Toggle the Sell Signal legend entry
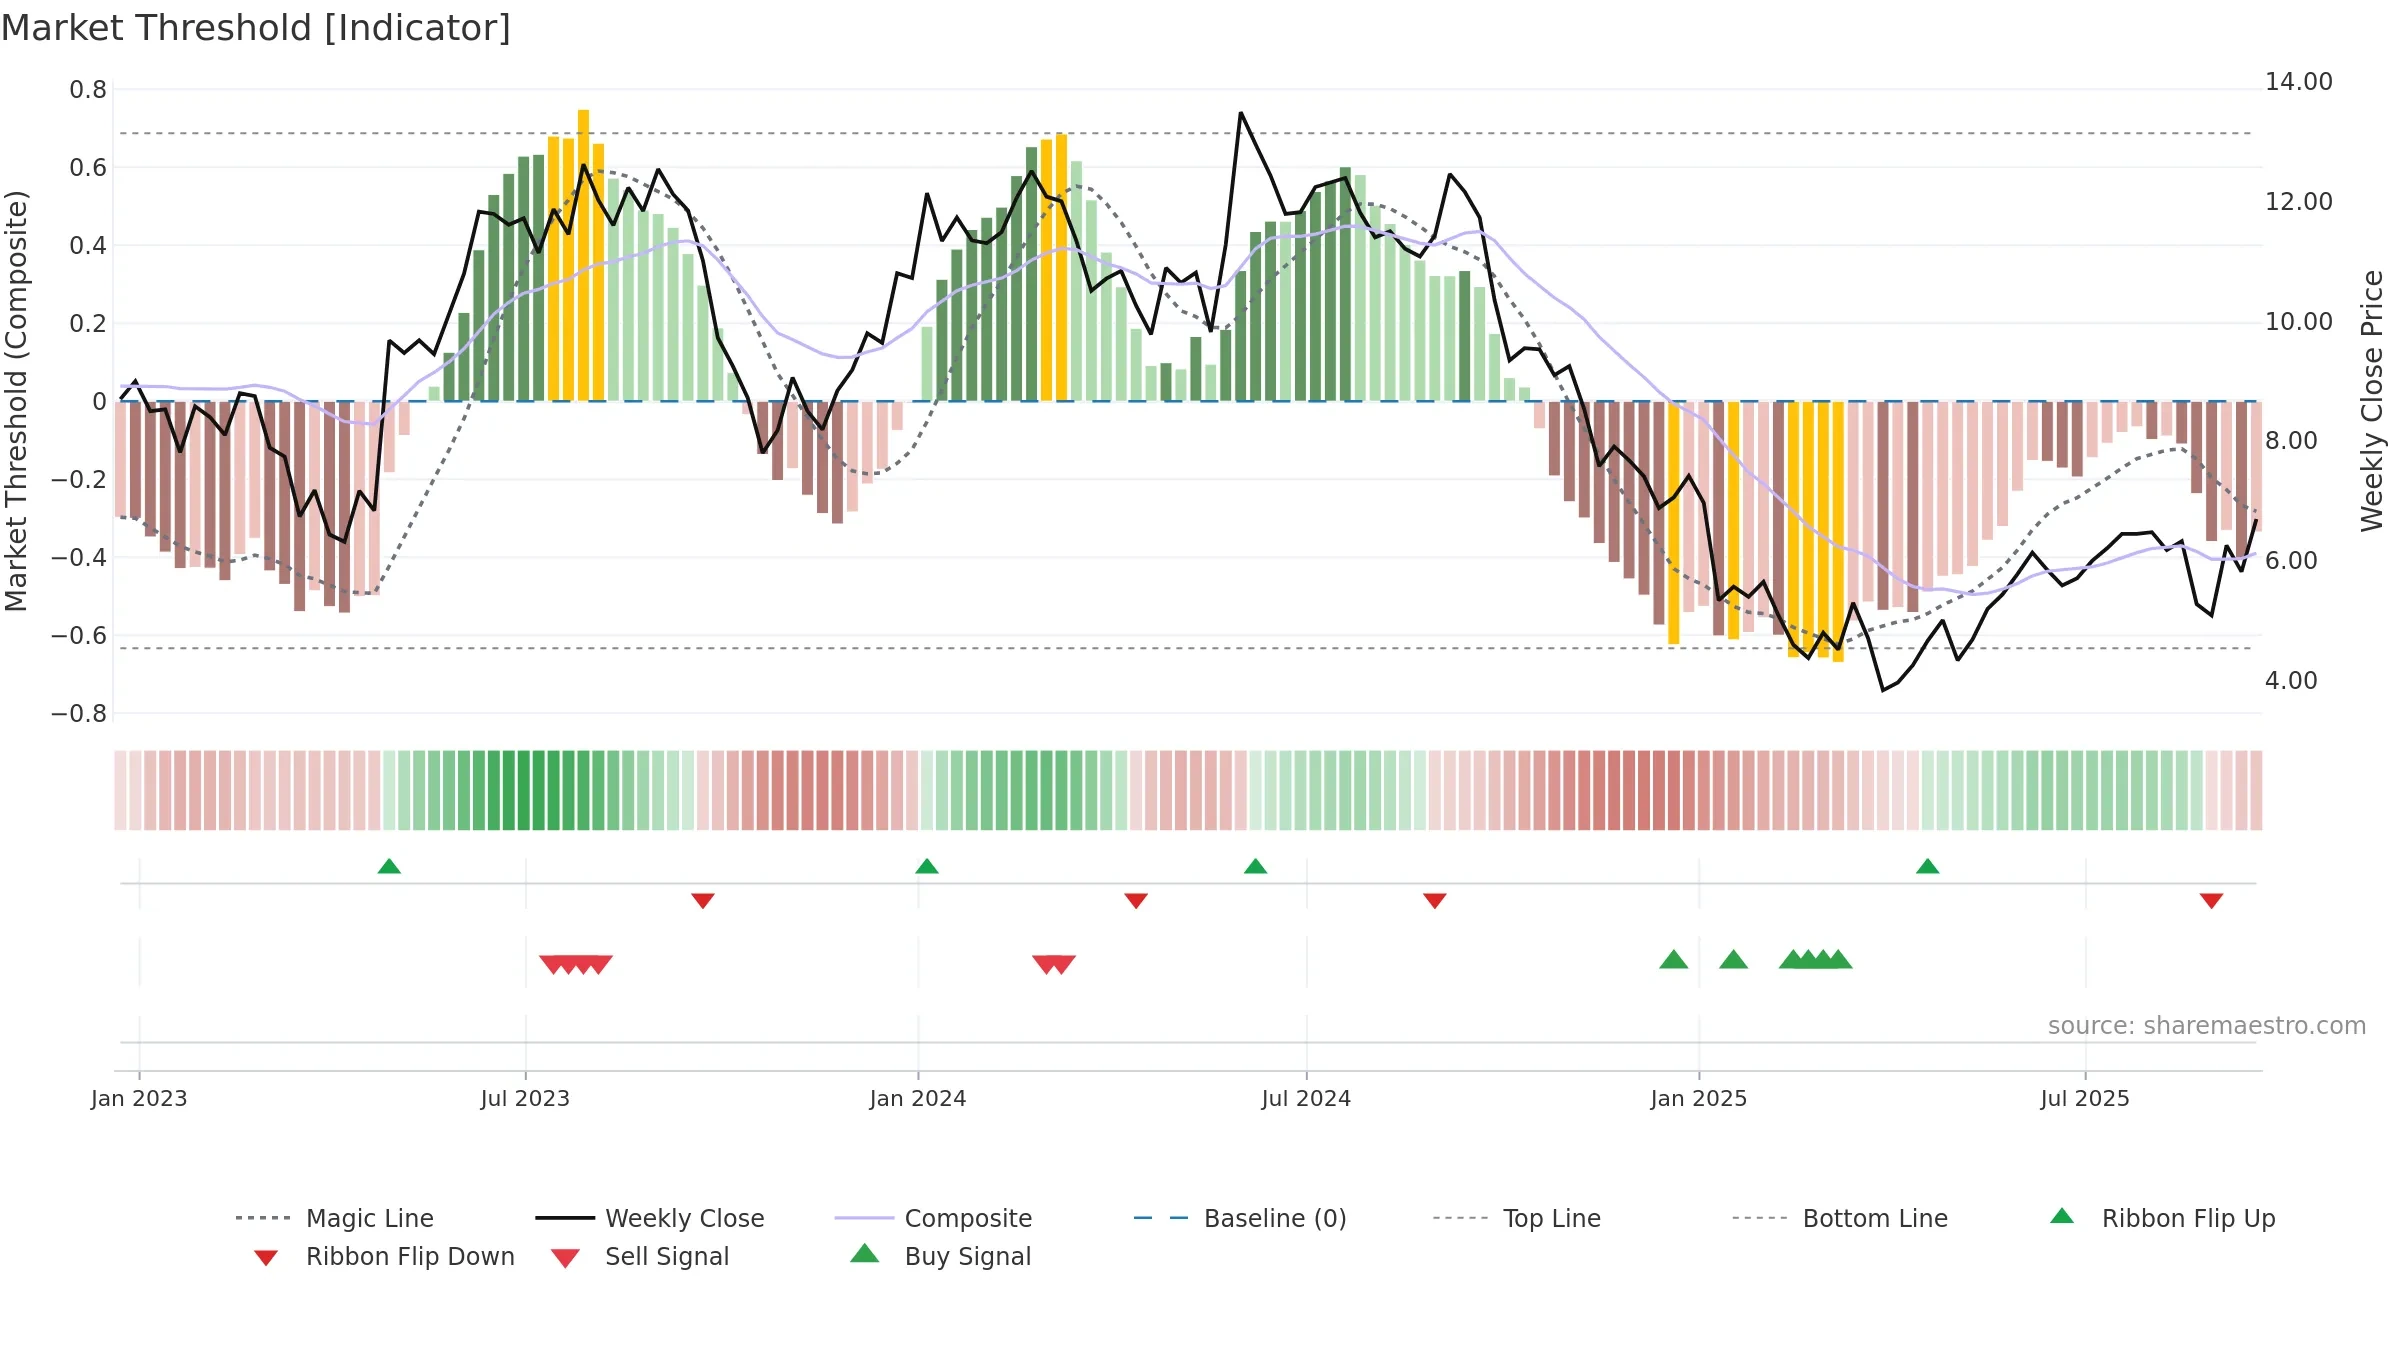The height and width of the screenshot is (1350, 2400). pos(640,1256)
